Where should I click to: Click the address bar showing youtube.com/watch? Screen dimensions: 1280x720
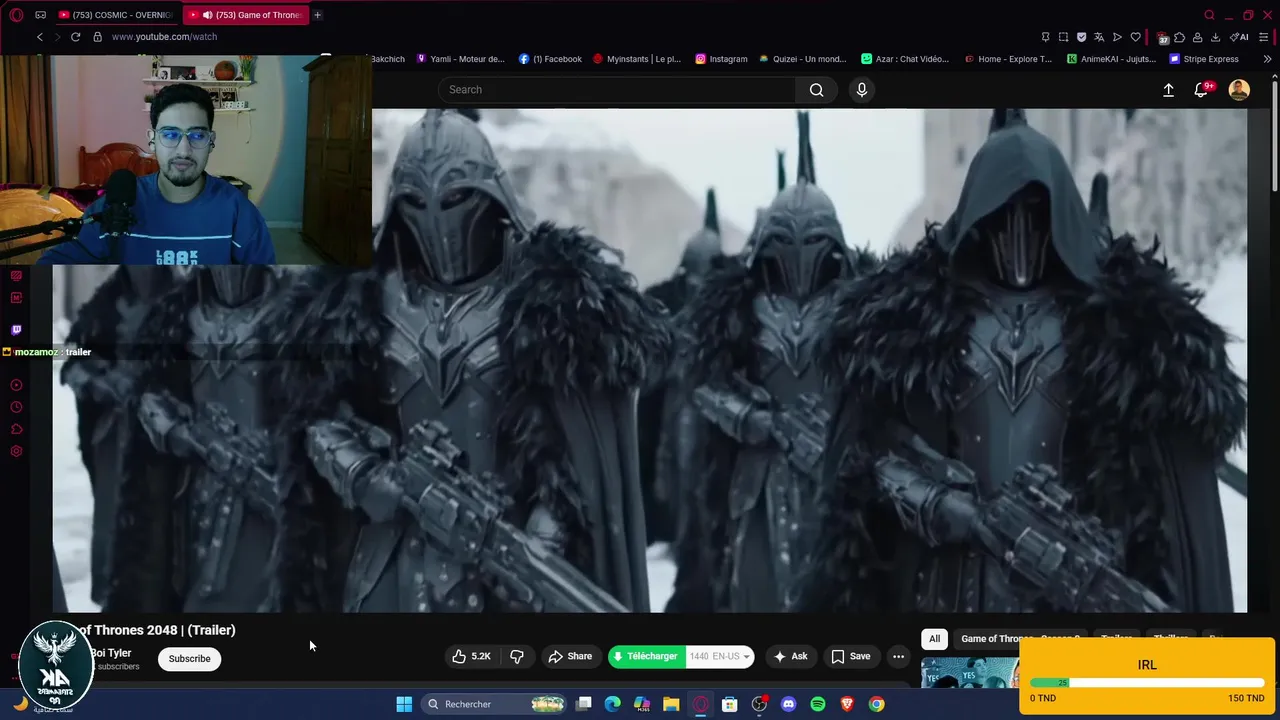tap(164, 37)
